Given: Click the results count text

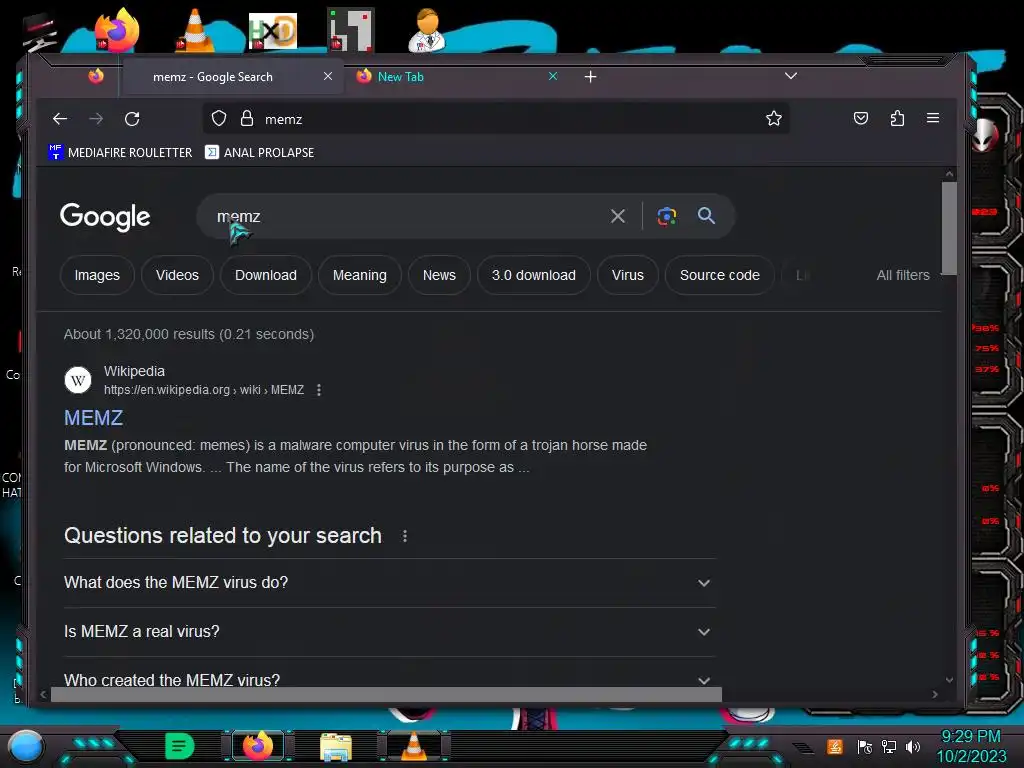Looking at the screenshot, I should [189, 334].
